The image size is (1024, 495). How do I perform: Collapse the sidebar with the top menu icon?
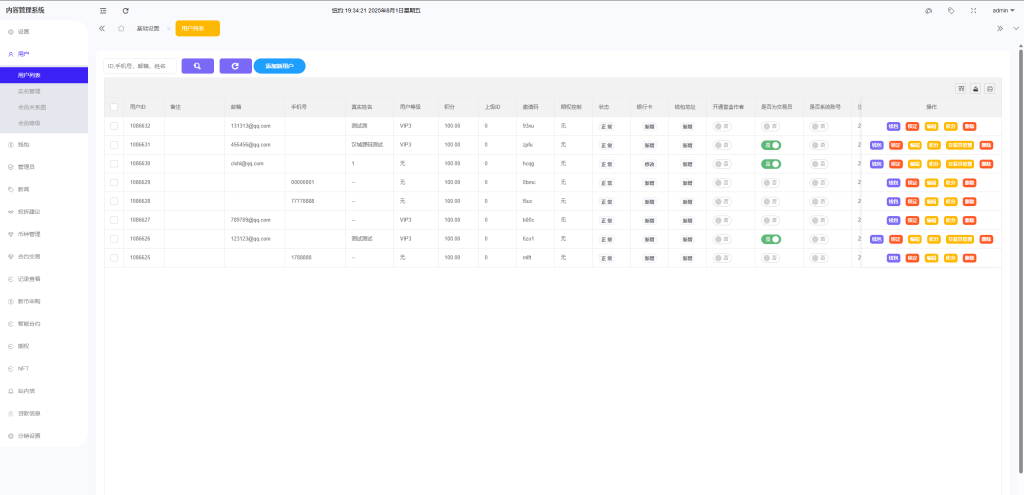tap(103, 10)
